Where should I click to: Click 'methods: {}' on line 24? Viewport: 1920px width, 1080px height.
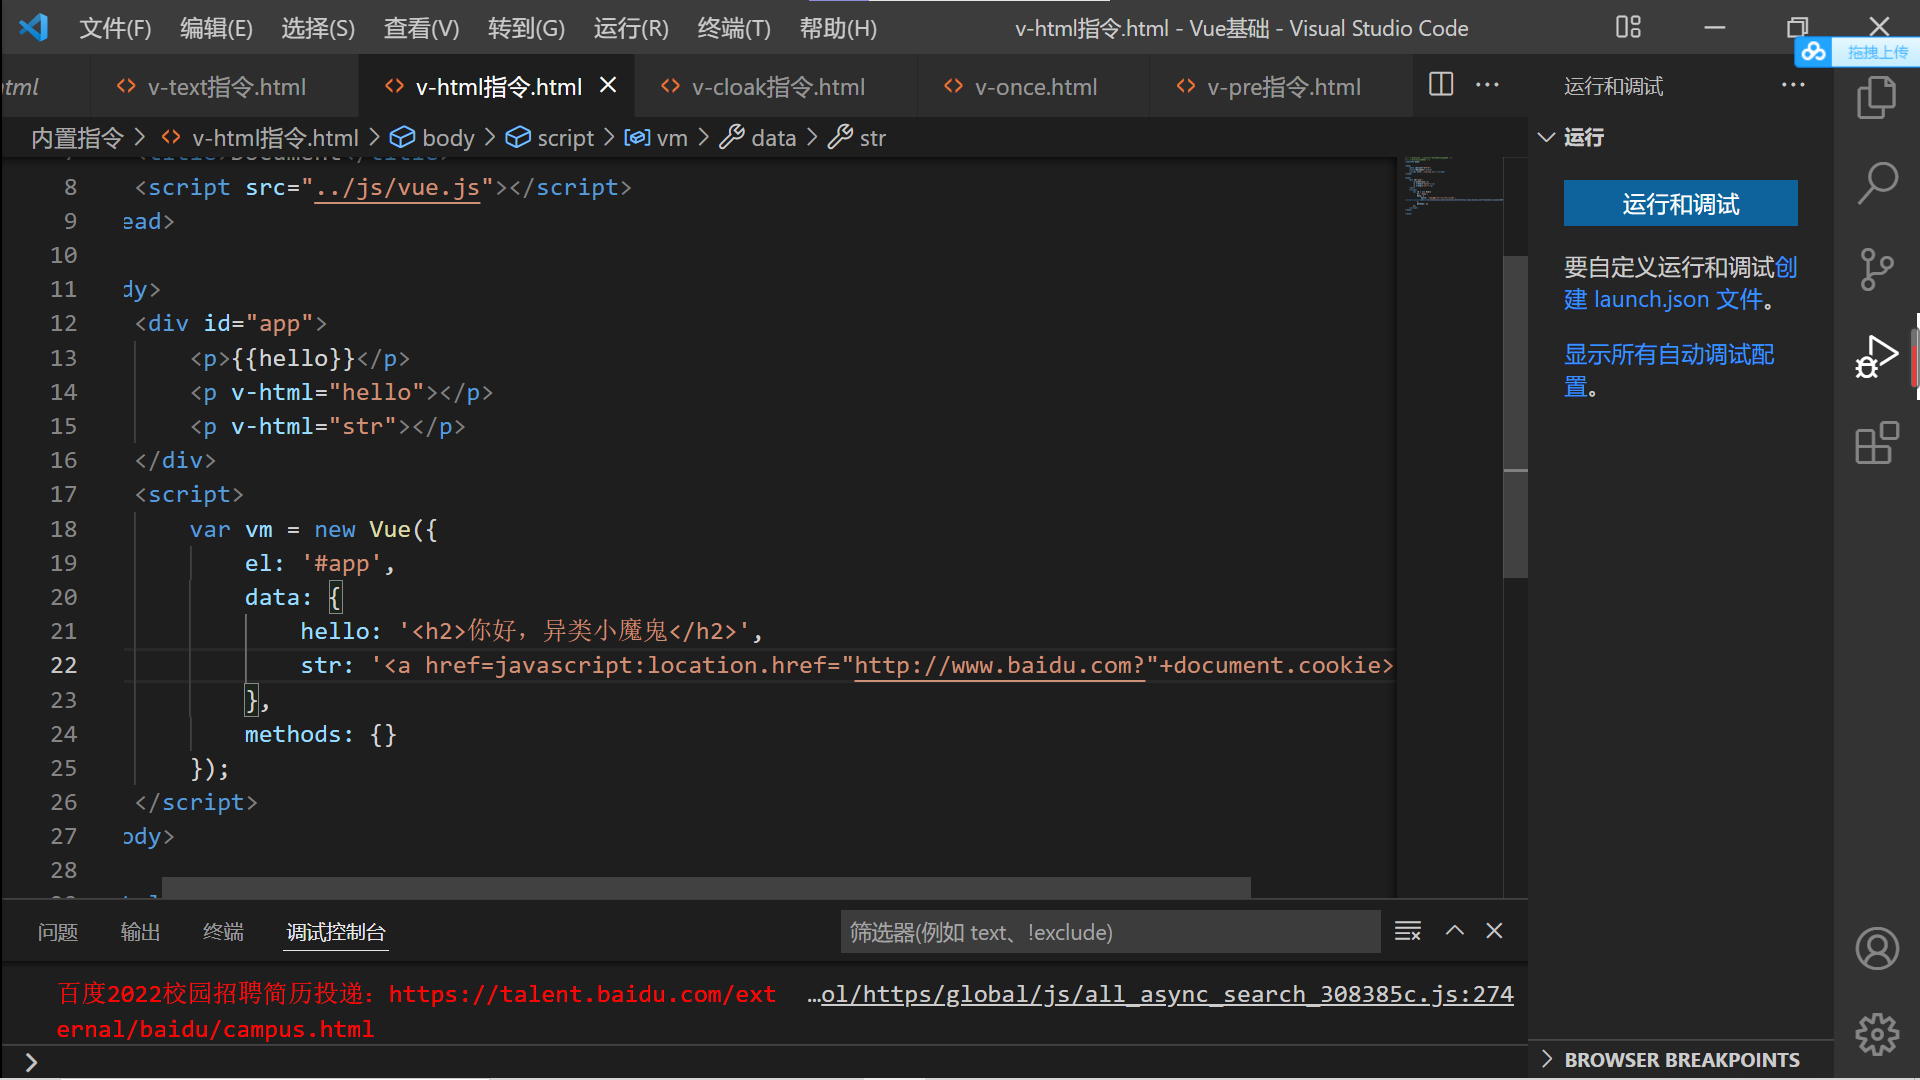(320, 735)
